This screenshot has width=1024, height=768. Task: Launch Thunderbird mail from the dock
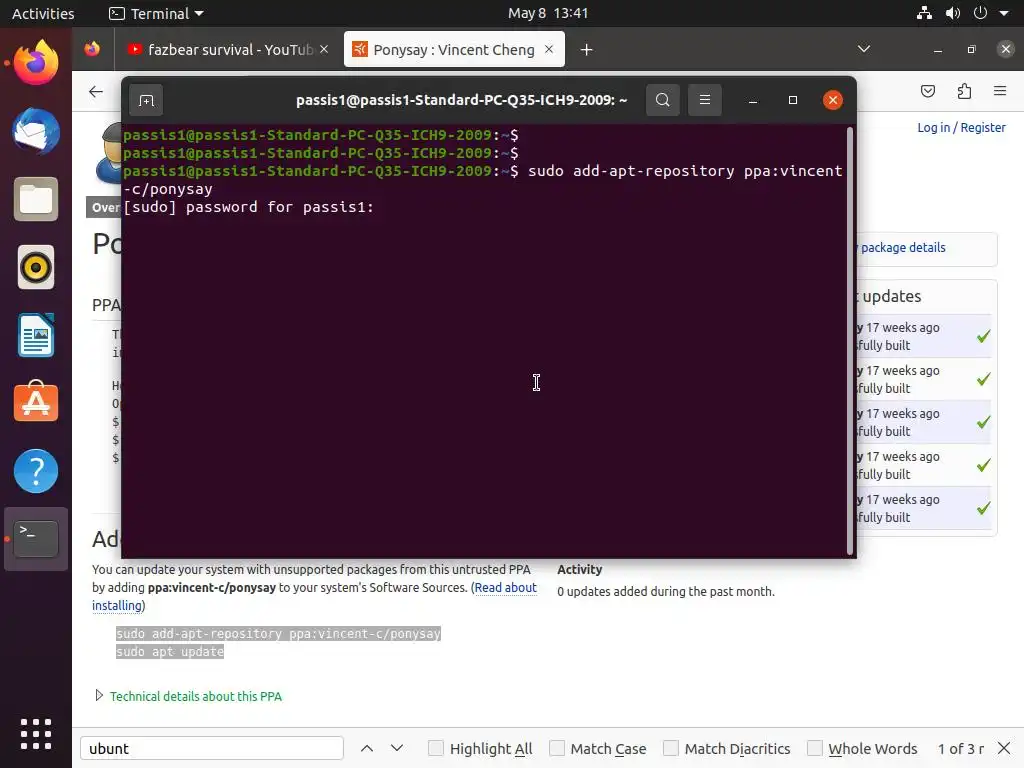tap(36, 131)
